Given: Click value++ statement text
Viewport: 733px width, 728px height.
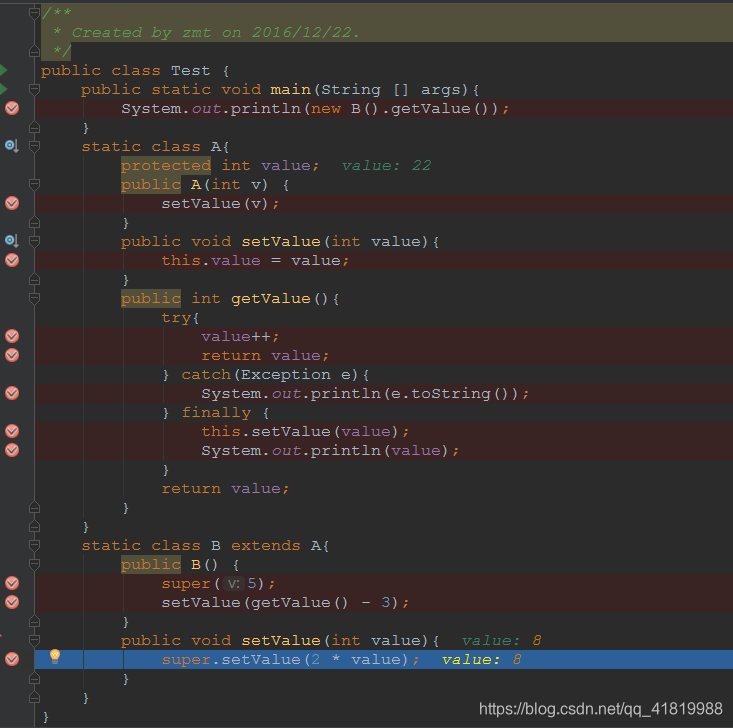Looking at the screenshot, I should click(x=240, y=337).
